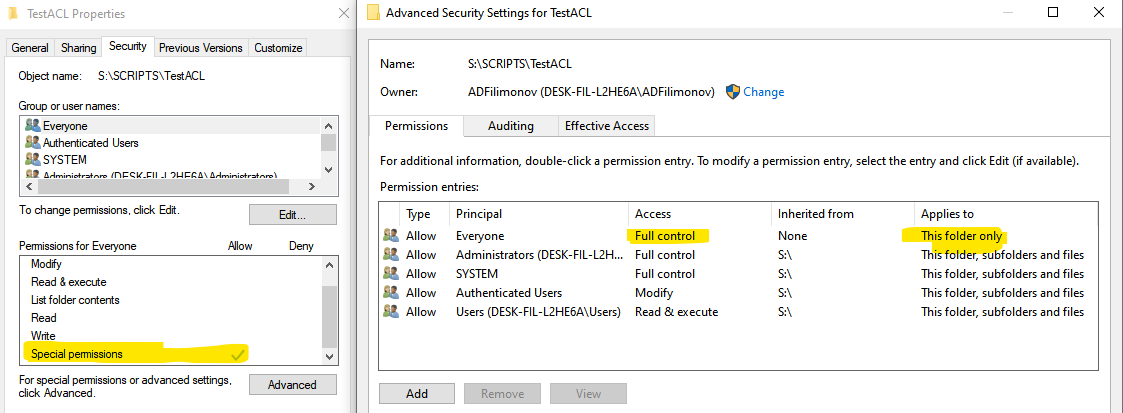Click the down arrow of group names scrollbar

[328, 170]
